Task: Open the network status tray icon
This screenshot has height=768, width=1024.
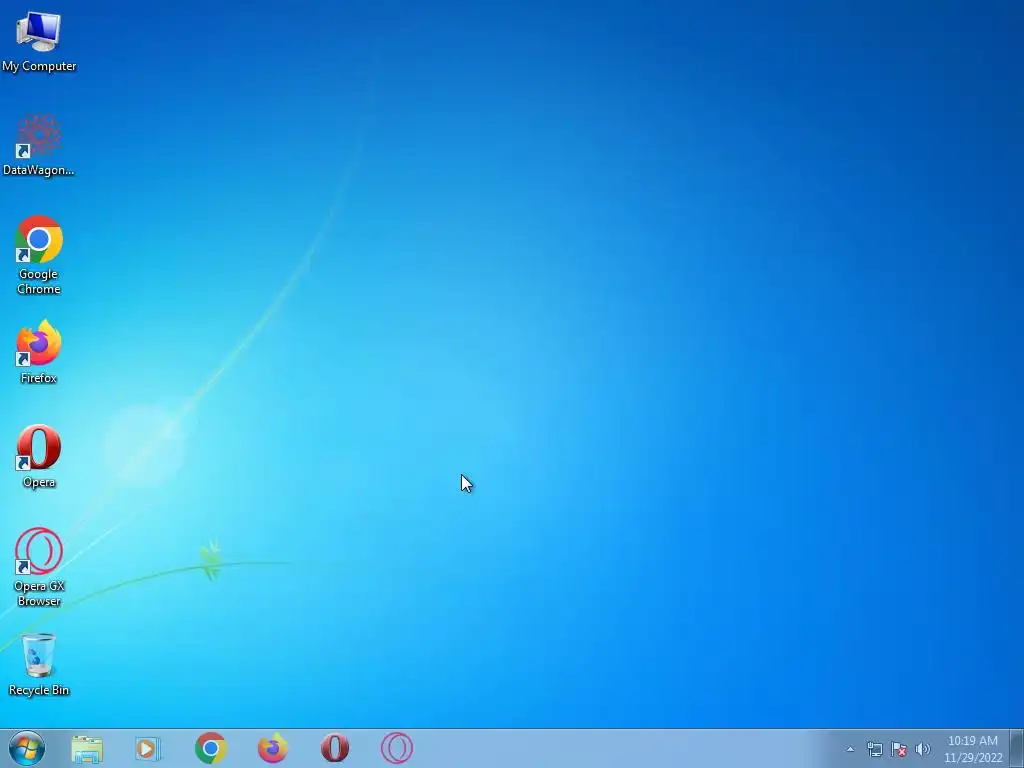Action: click(874, 749)
